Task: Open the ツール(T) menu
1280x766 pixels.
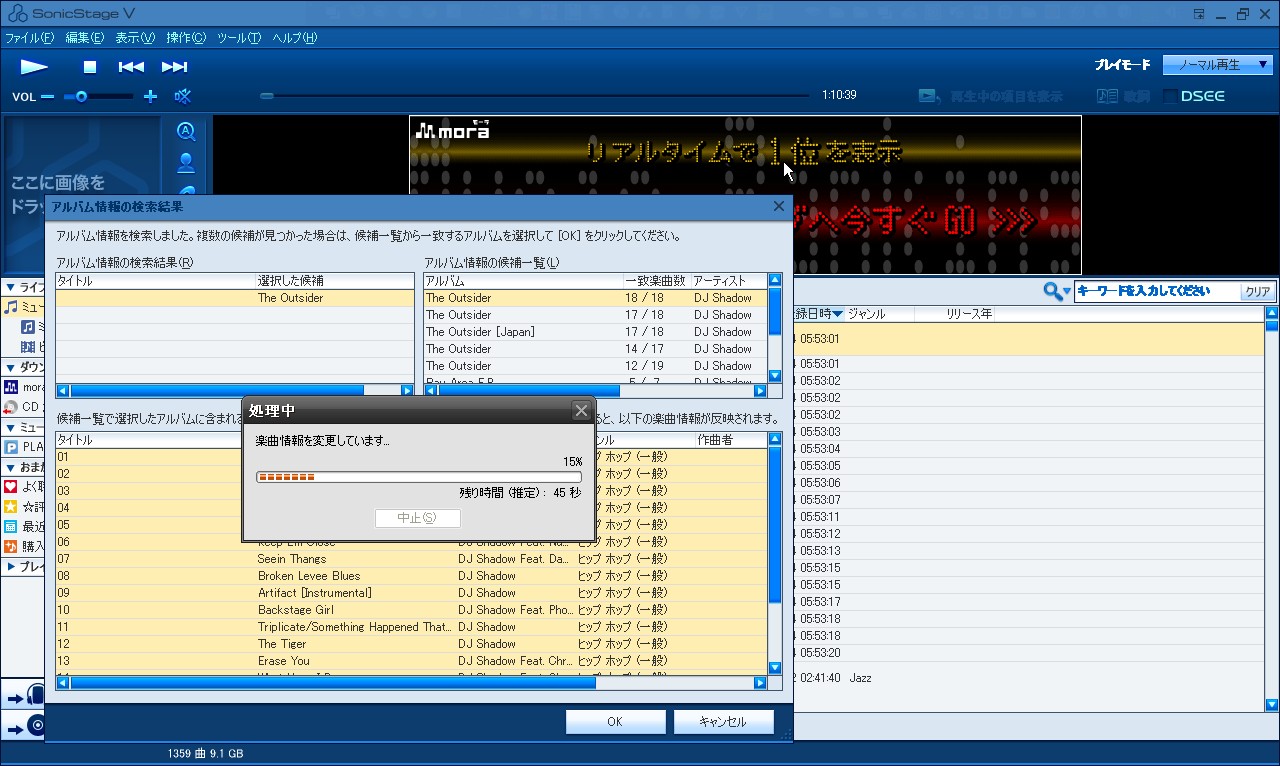Action: pyautogui.click(x=239, y=38)
